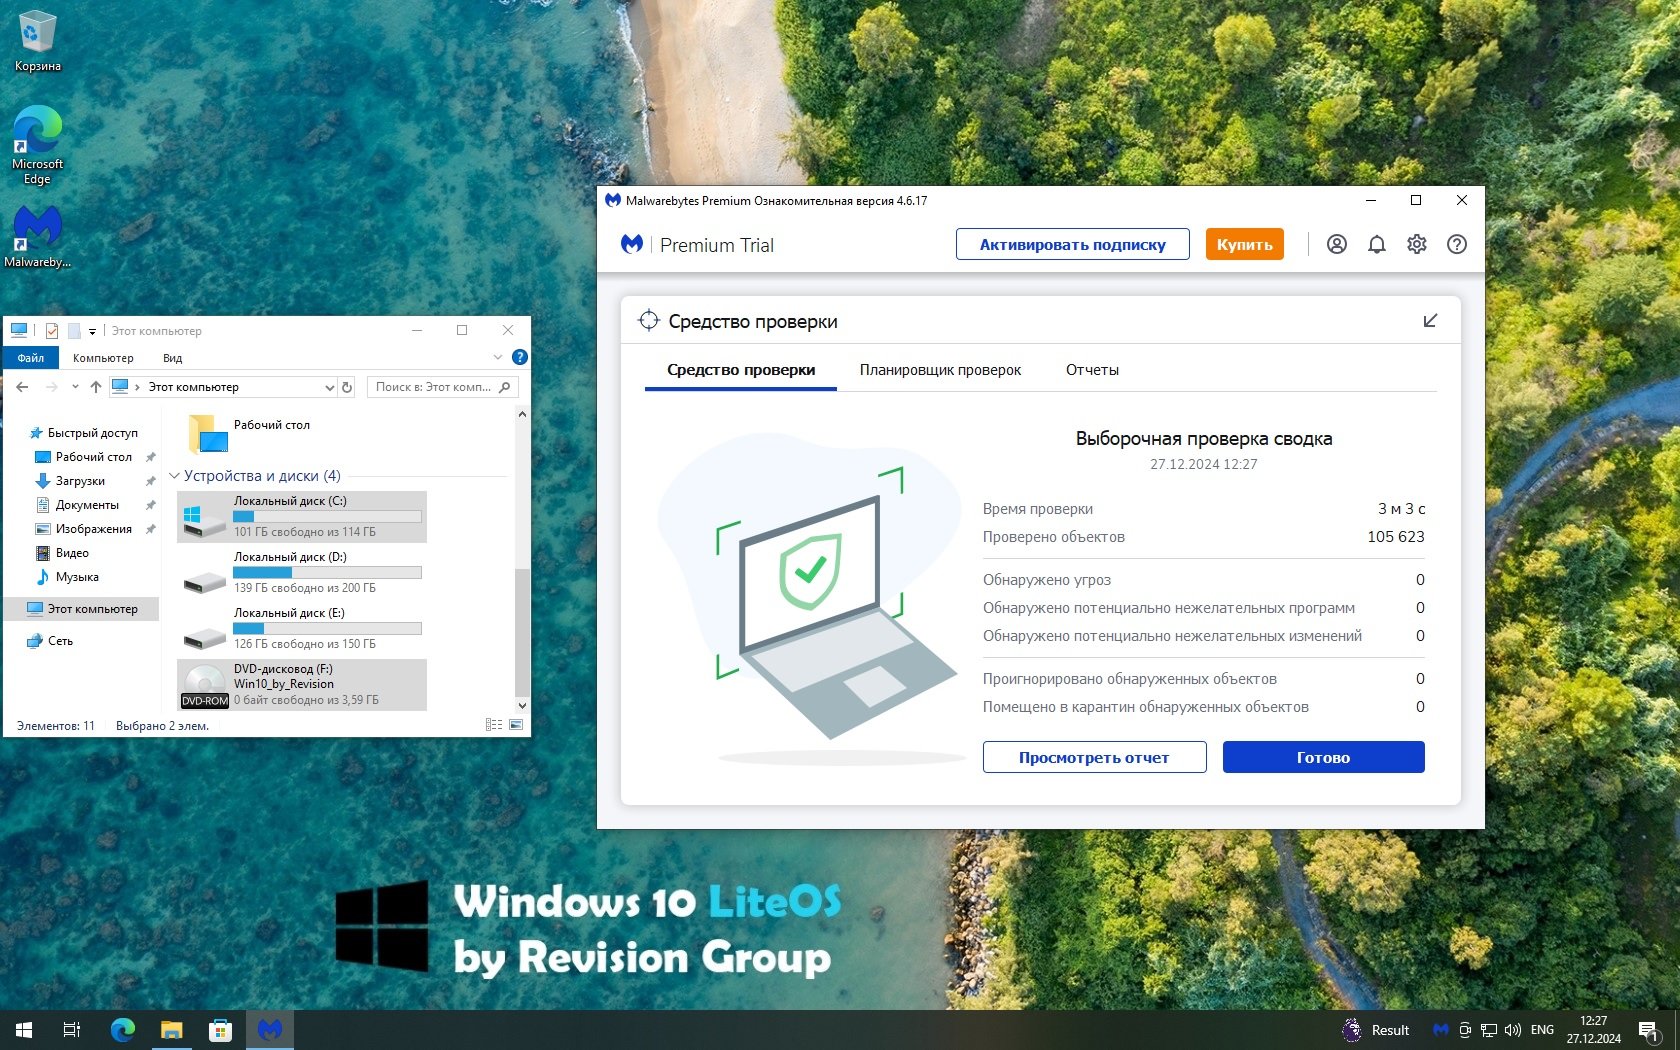This screenshot has width=1680, height=1050.
Task: Launch Edge from the taskbar
Action: [123, 1030]
